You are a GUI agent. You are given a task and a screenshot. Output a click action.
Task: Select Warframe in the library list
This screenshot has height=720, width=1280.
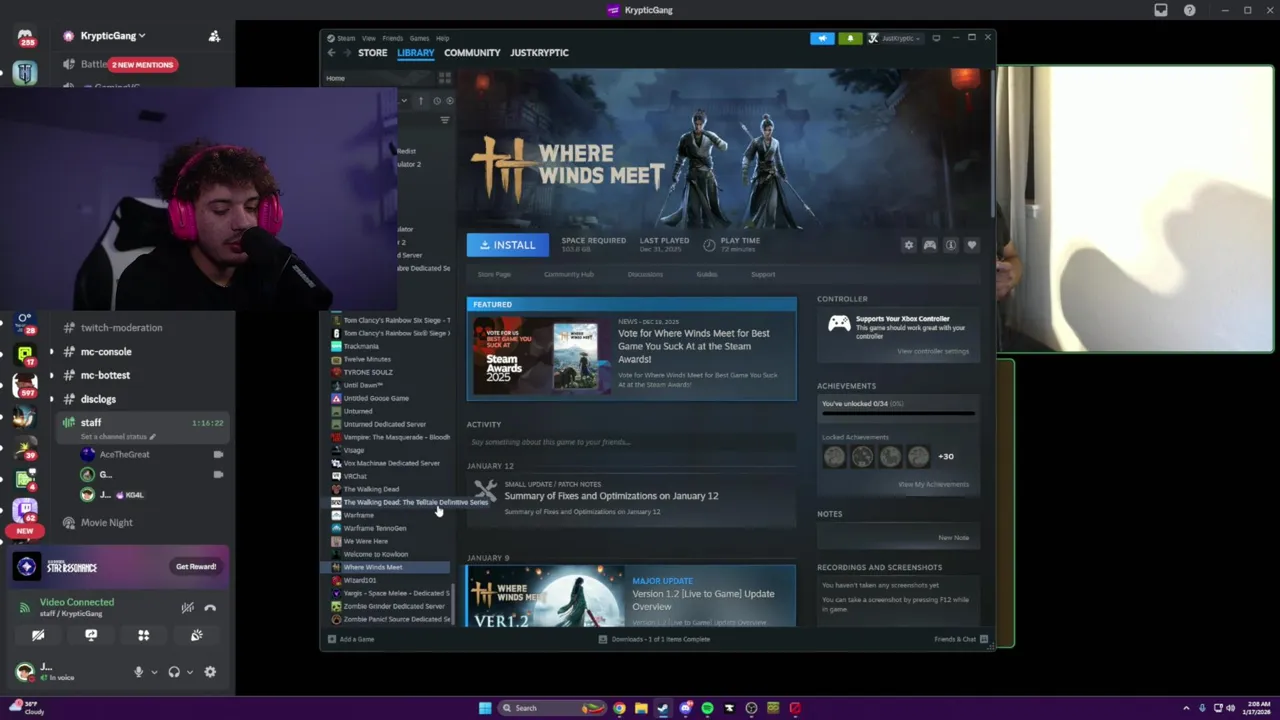359,515
